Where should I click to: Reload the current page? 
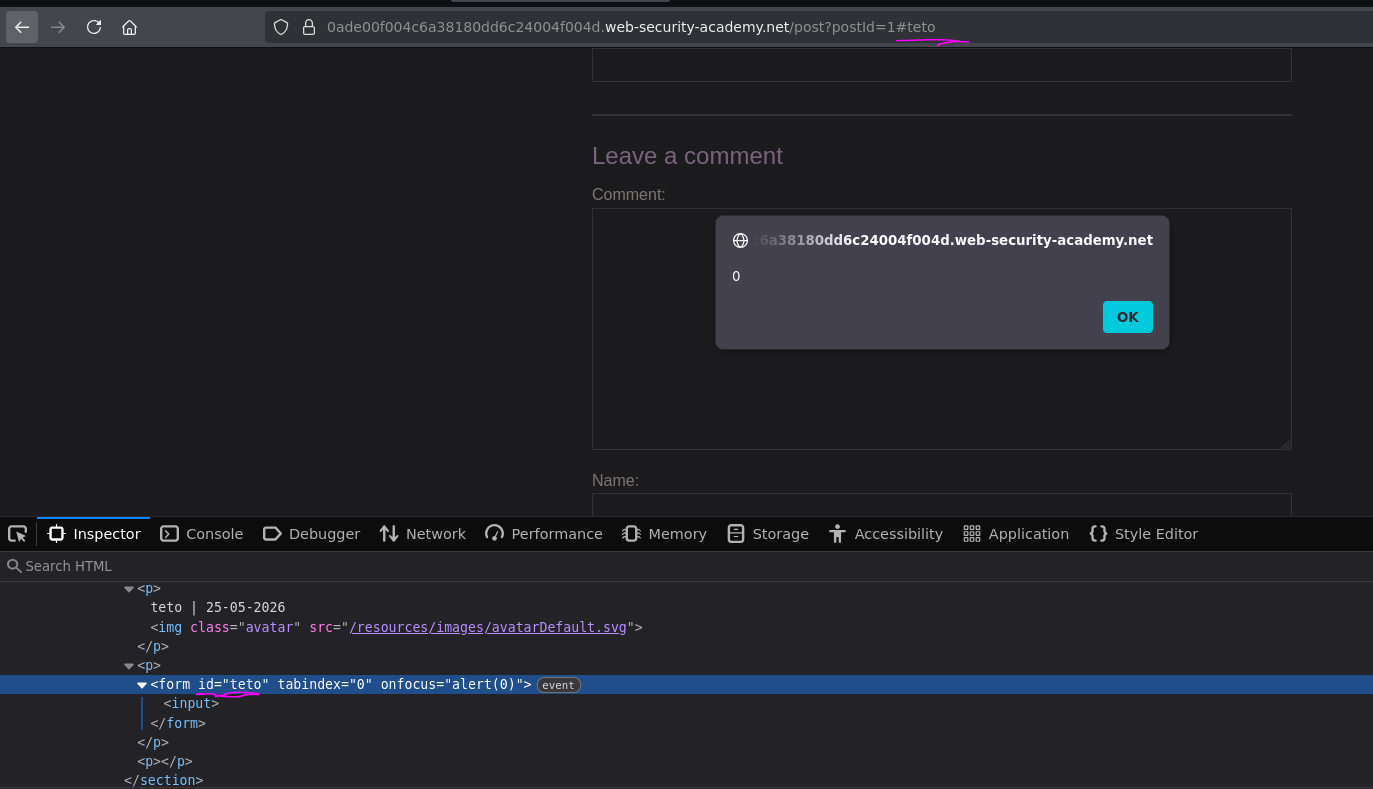[94, 27]
